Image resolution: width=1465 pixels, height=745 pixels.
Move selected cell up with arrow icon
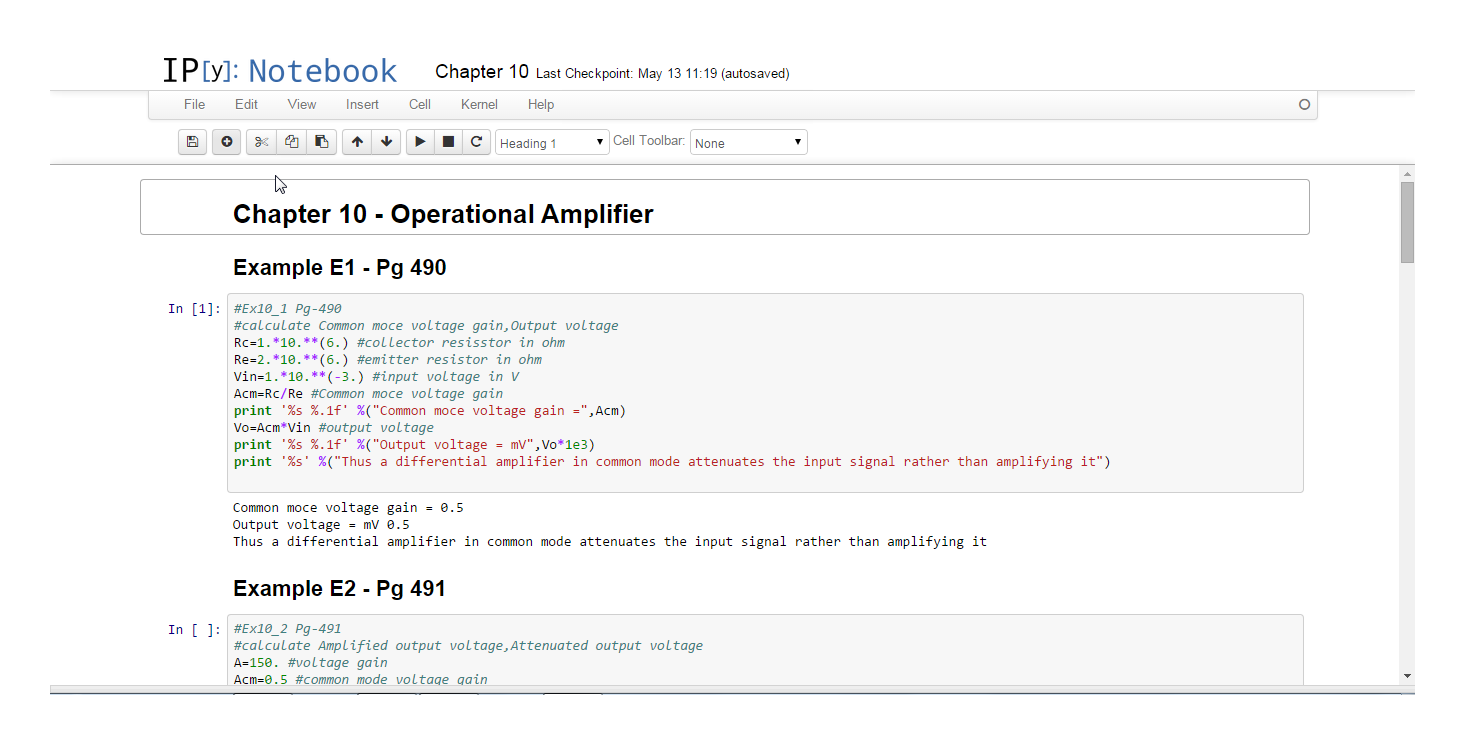pos(357,142)
